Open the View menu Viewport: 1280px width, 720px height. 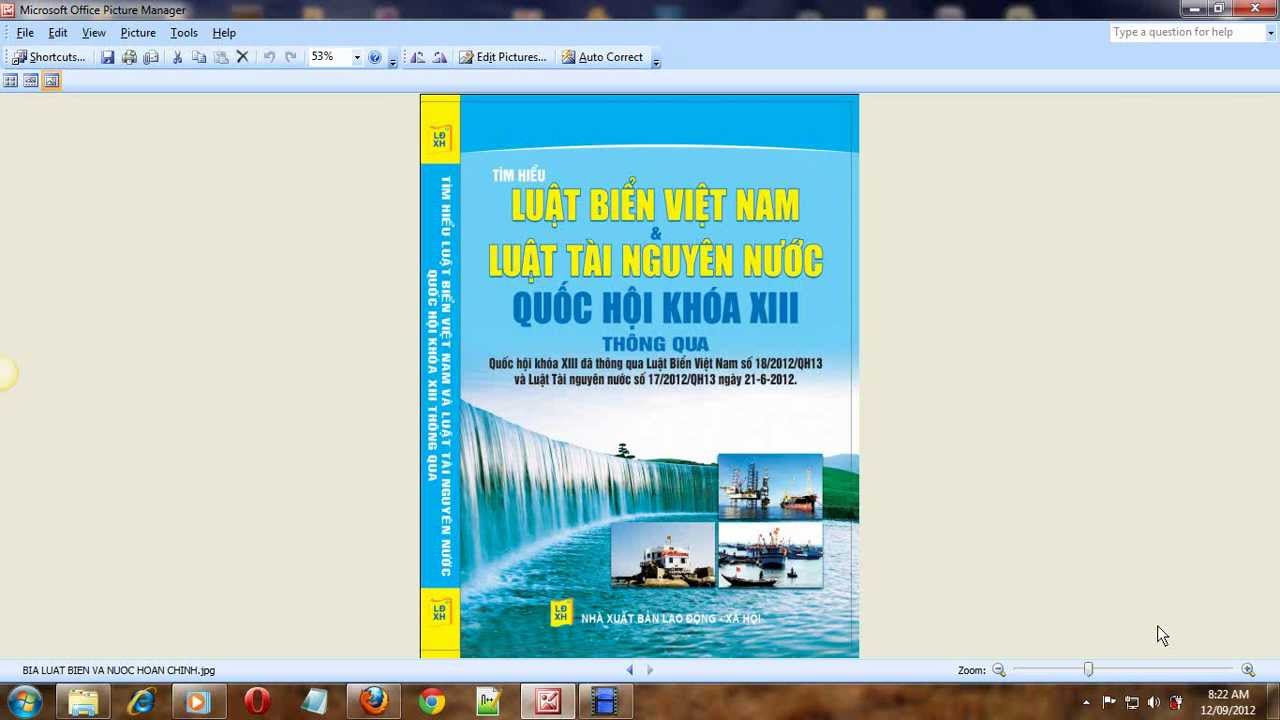click(94, 33)
